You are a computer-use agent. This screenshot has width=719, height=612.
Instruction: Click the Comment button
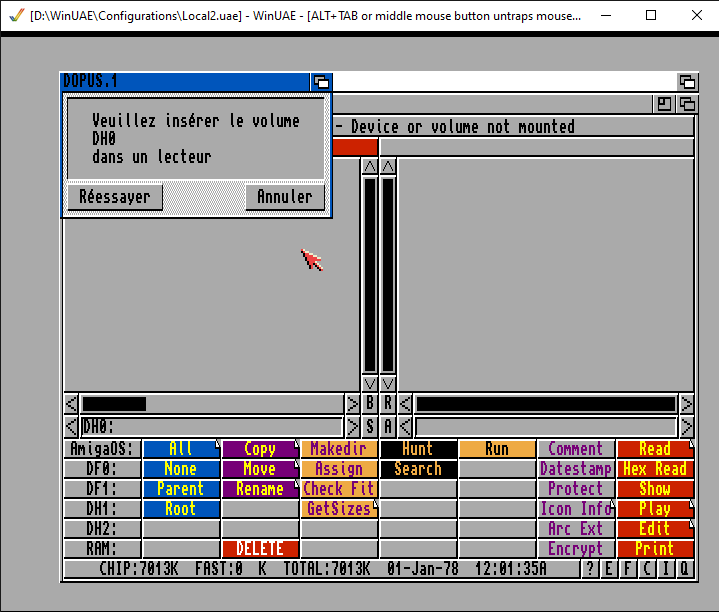(x=576, y=449)
